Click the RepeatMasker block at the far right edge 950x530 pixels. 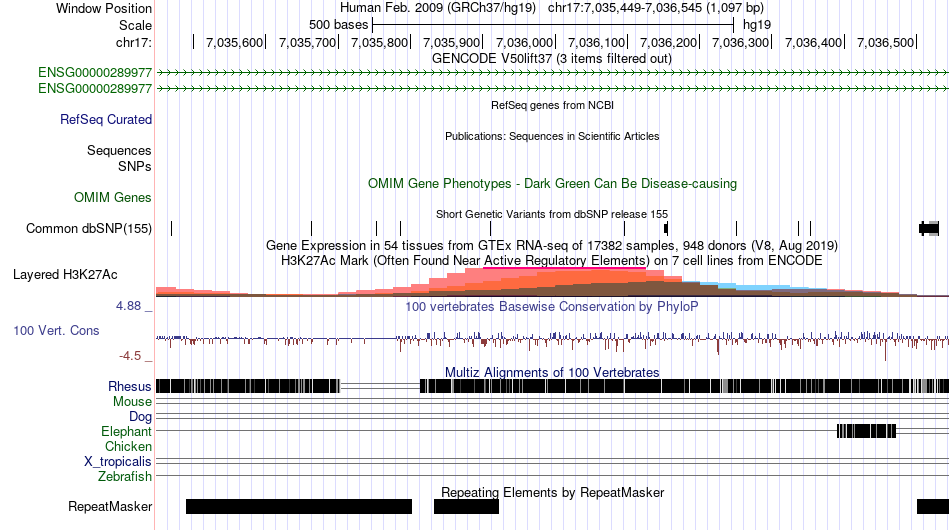[x=933, y=506]
